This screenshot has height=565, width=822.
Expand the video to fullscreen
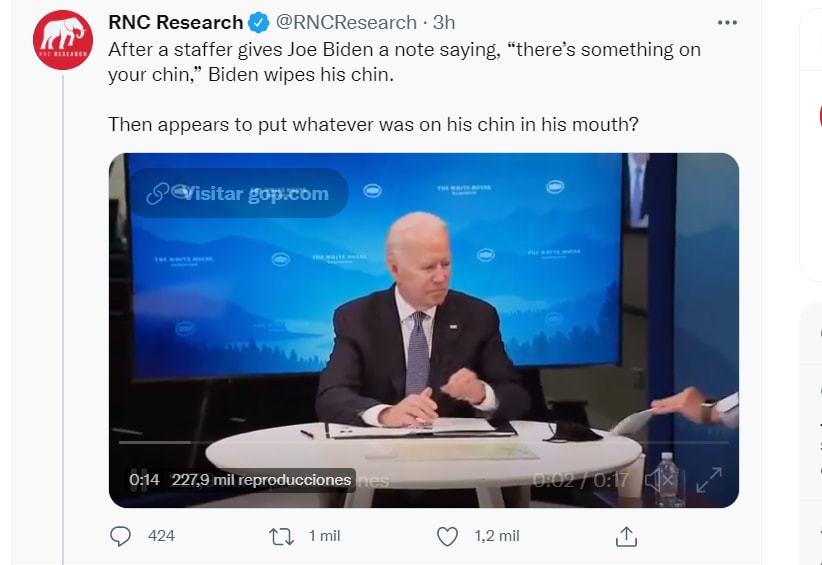709,480
